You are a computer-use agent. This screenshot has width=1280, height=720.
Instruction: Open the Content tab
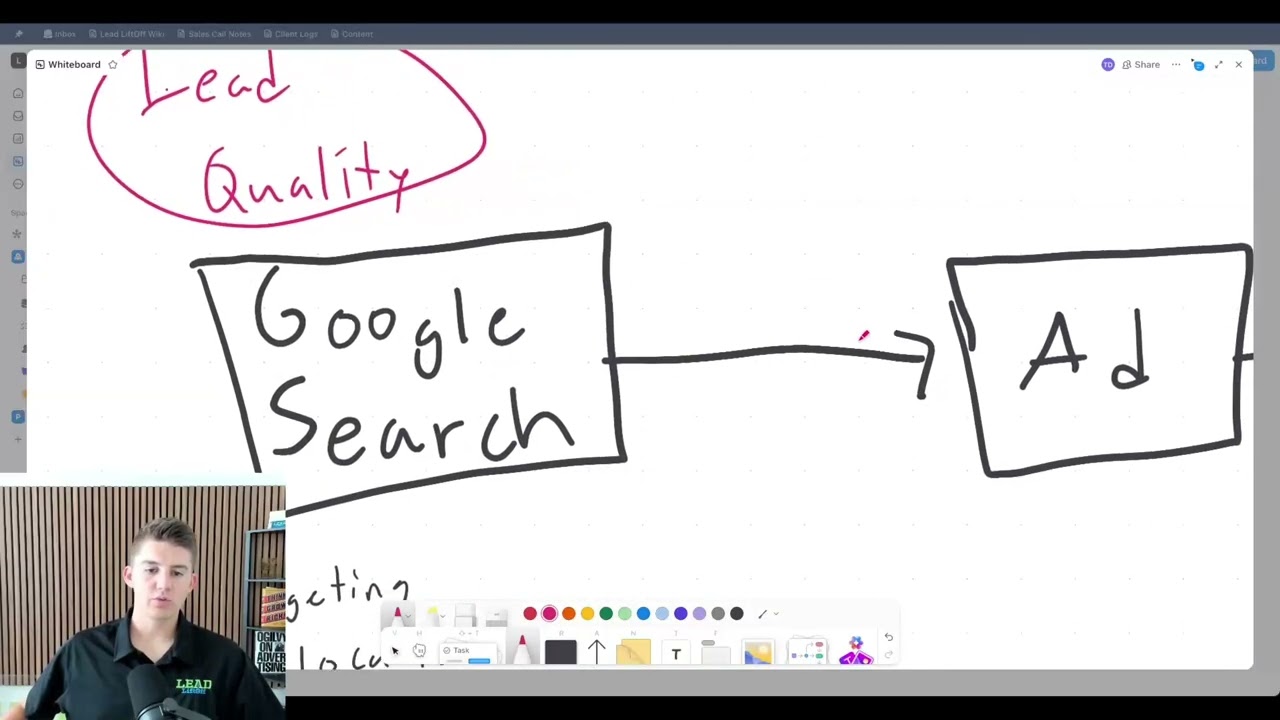click(x=351, y=34)
